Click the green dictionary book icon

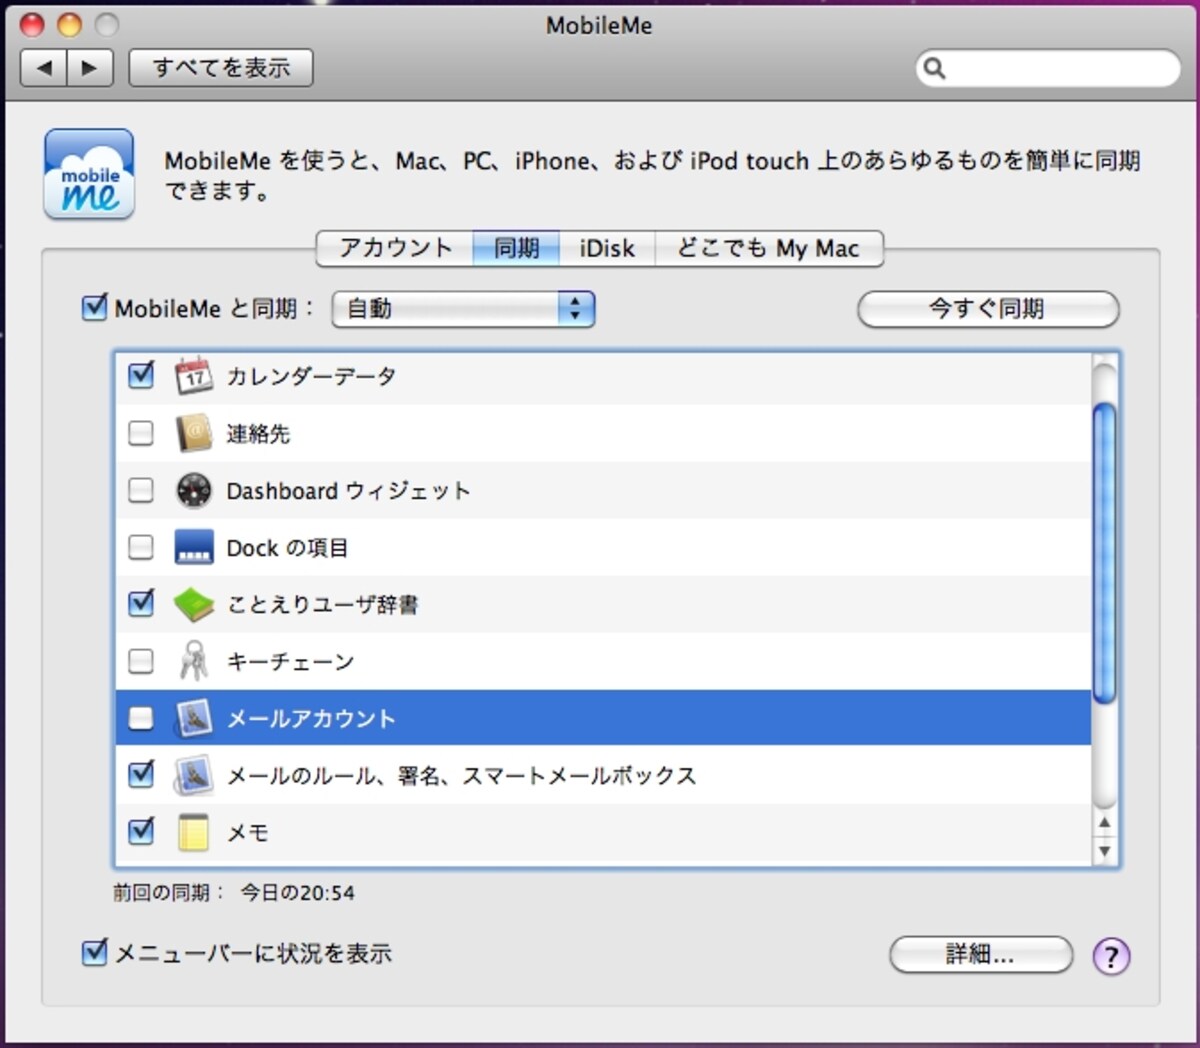pyautogui.click(x=193, y=604)
